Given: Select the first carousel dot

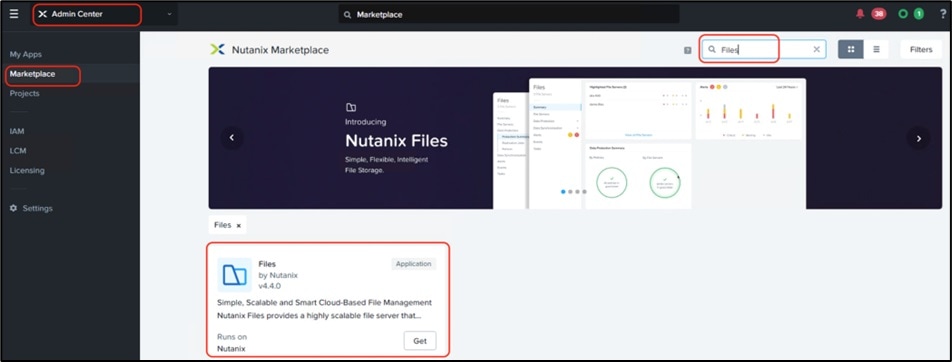Looking at the screenshot, I should coord(563,191).
